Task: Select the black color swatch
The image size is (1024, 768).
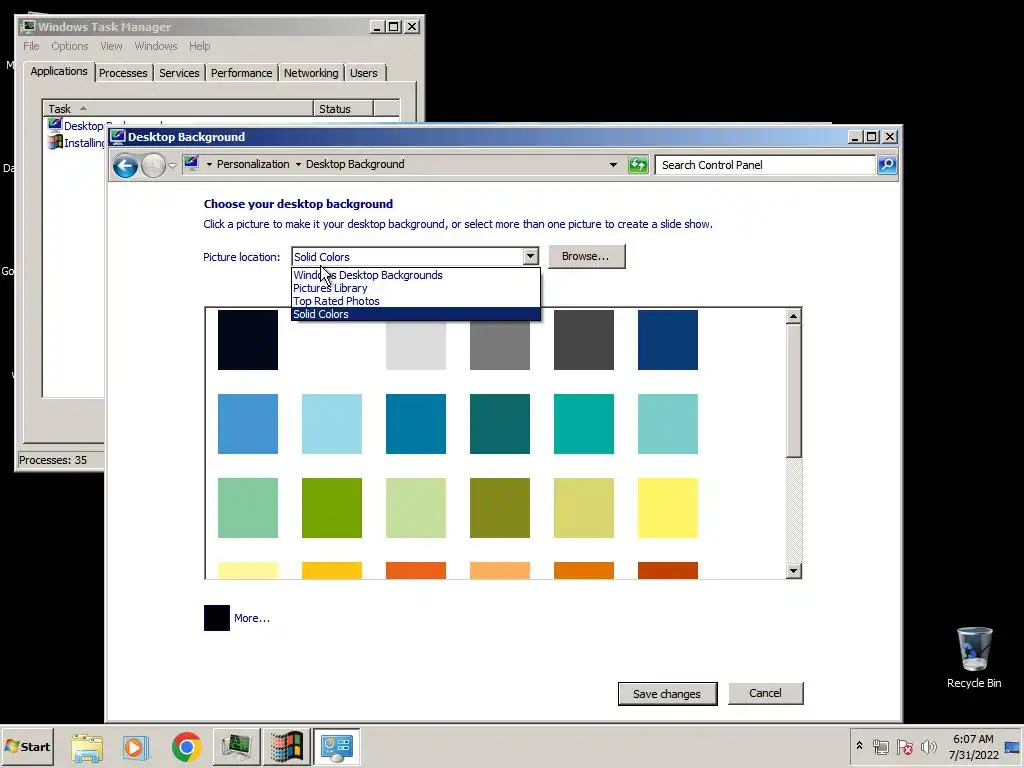Action: (x=248, y=340)
